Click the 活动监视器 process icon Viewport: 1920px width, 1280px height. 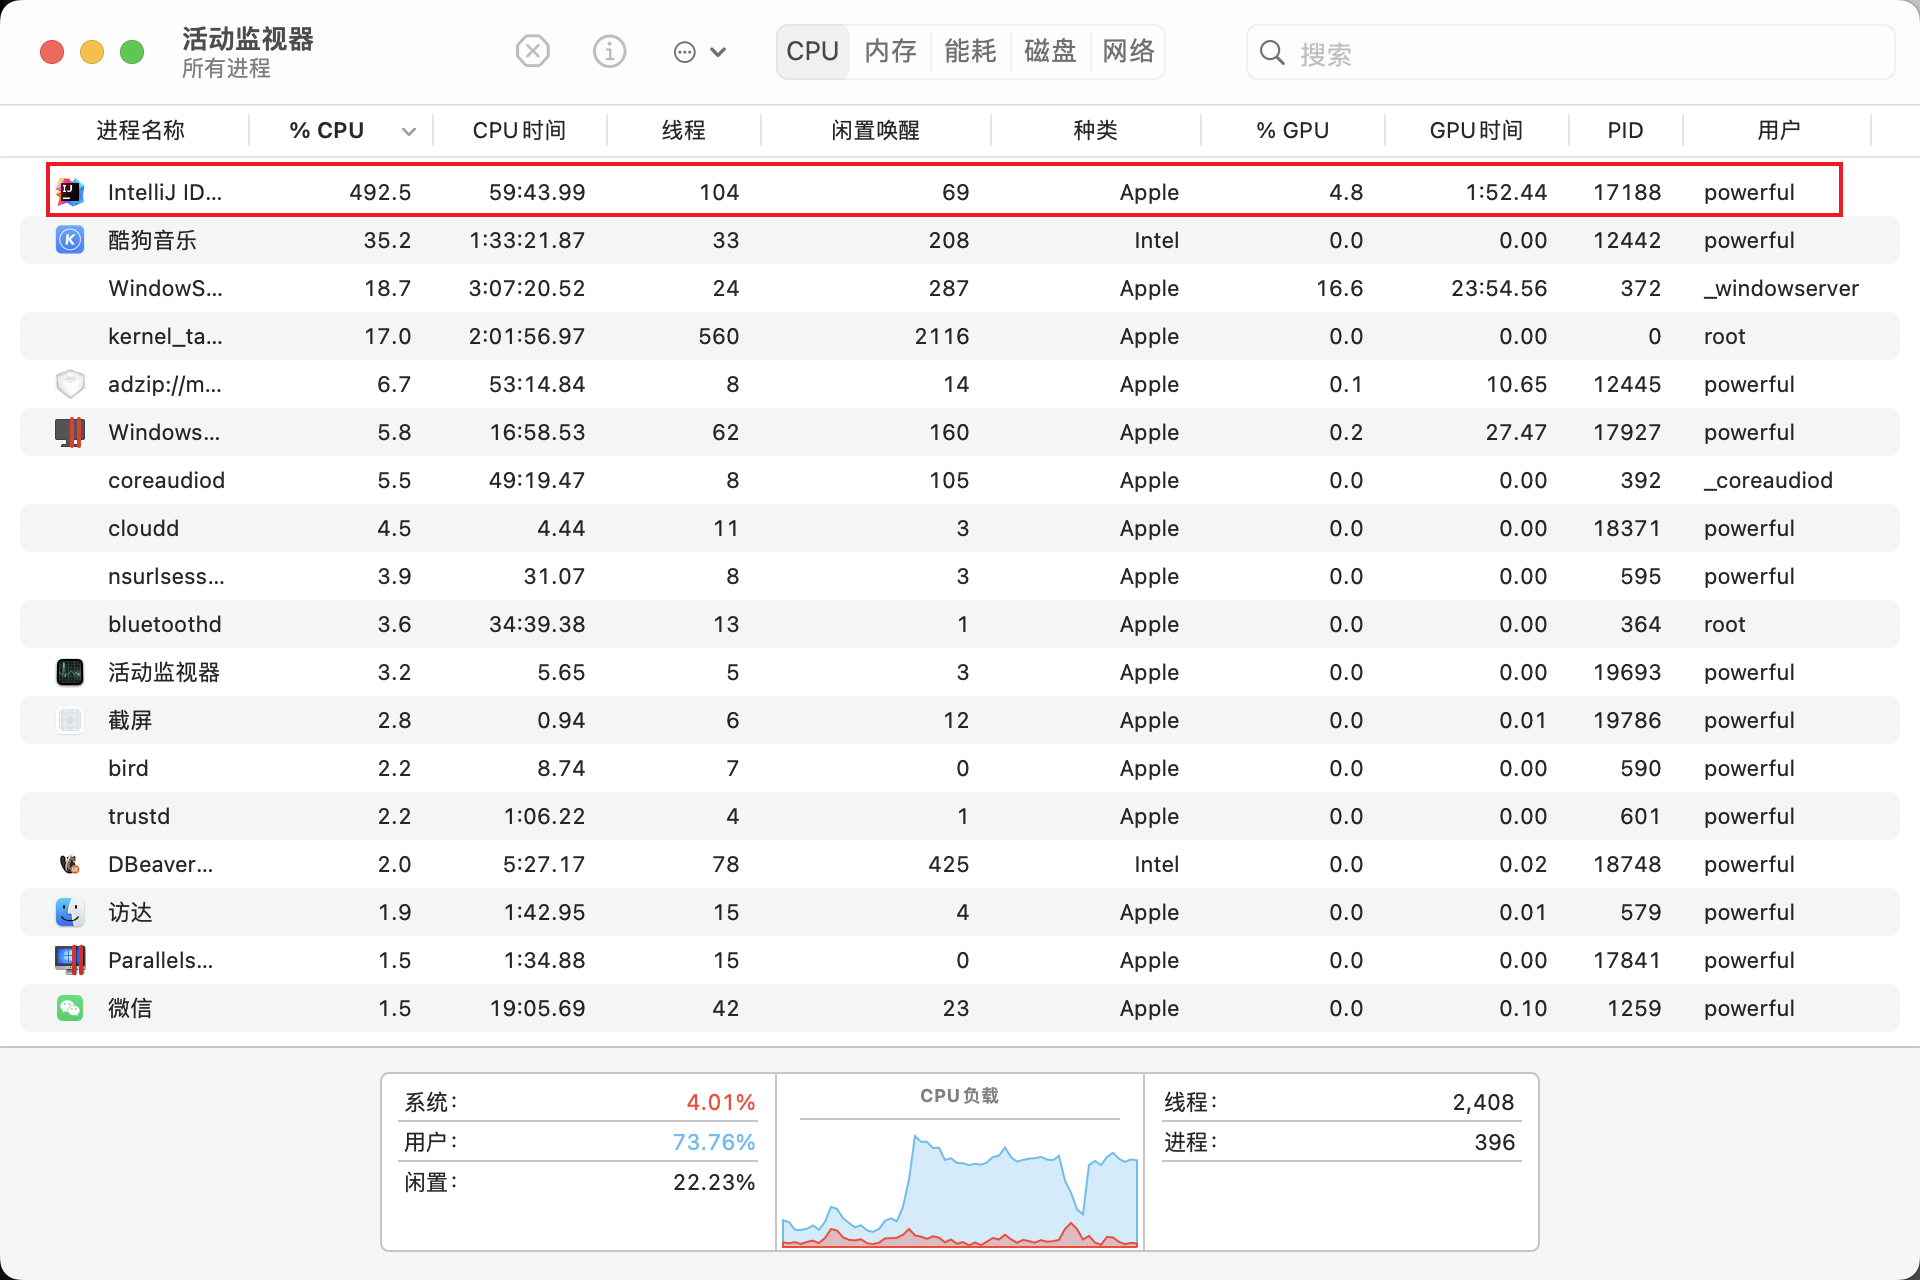coord(70,672)
